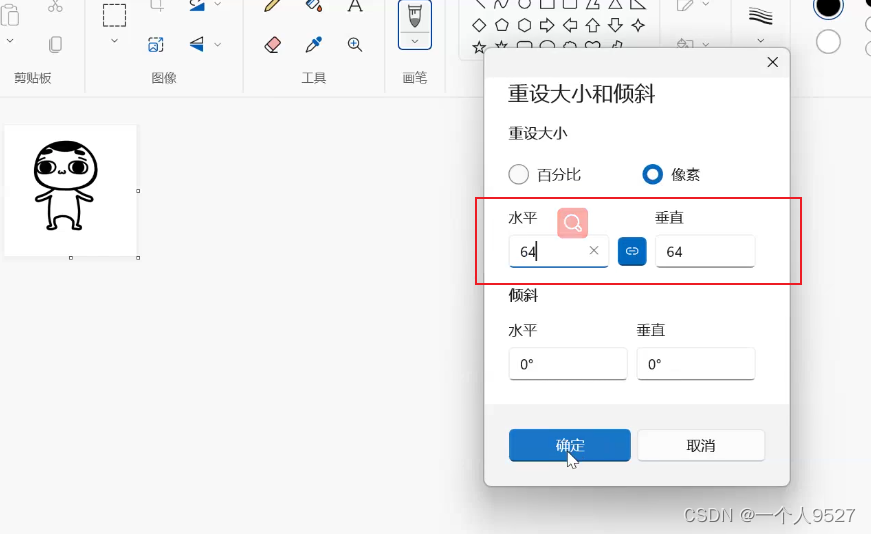Select black Color 1 swatch

click(x=828, y=7)
